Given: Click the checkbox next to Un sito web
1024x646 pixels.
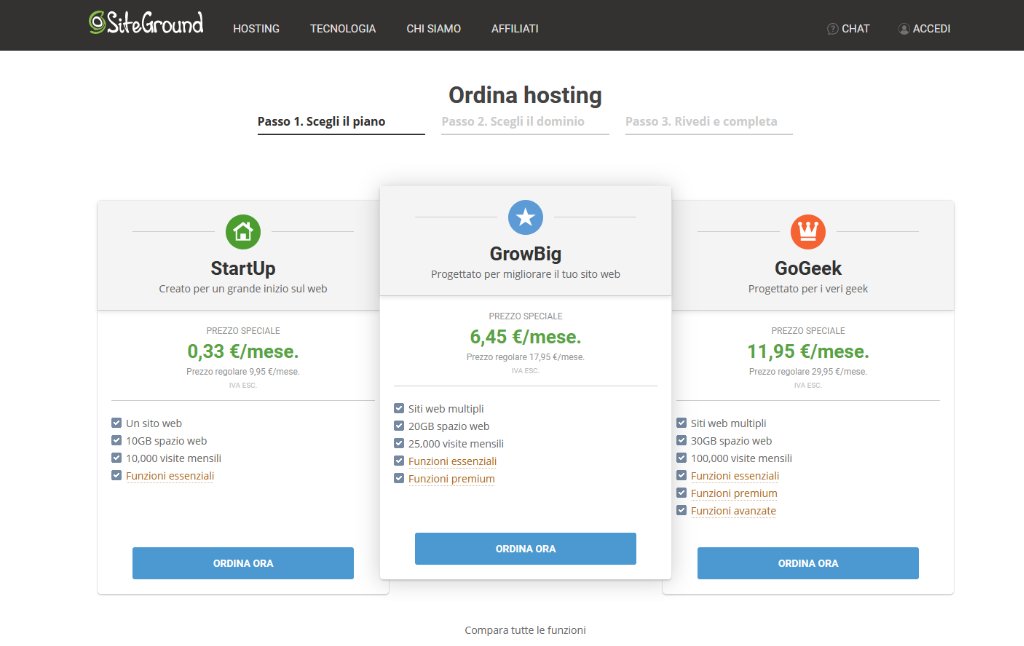Looking at the screenshot, I should pyautogui.click(x=116, y=423).
